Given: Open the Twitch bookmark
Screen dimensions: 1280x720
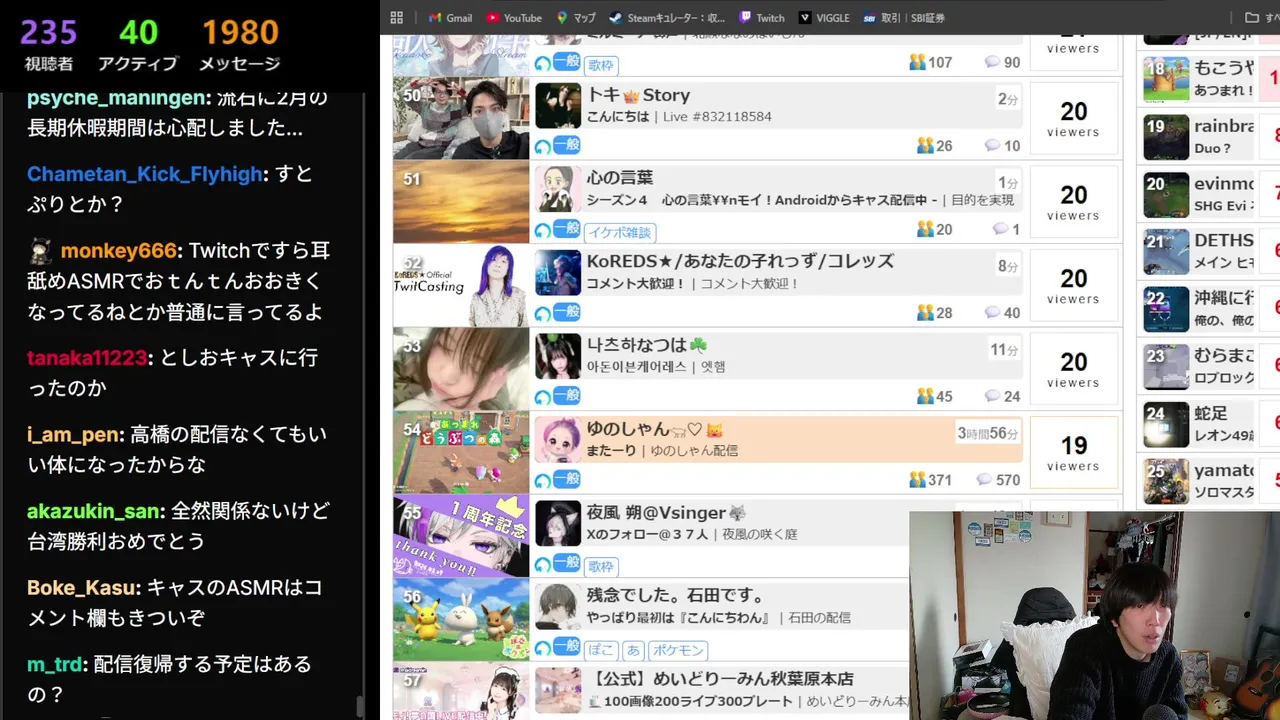Looking at the screenshot, I should point(762,17).
